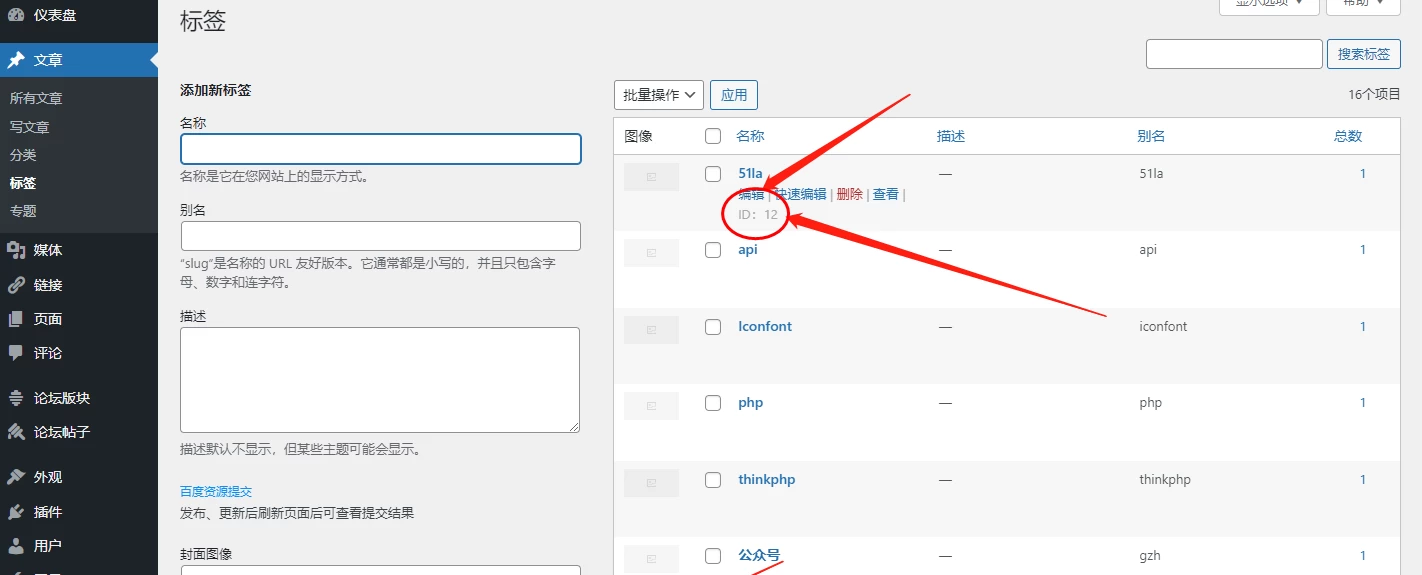Viewport: 1422px width, 575px height.
Task: Focus the tag search input box
Action: (1234, 54)
